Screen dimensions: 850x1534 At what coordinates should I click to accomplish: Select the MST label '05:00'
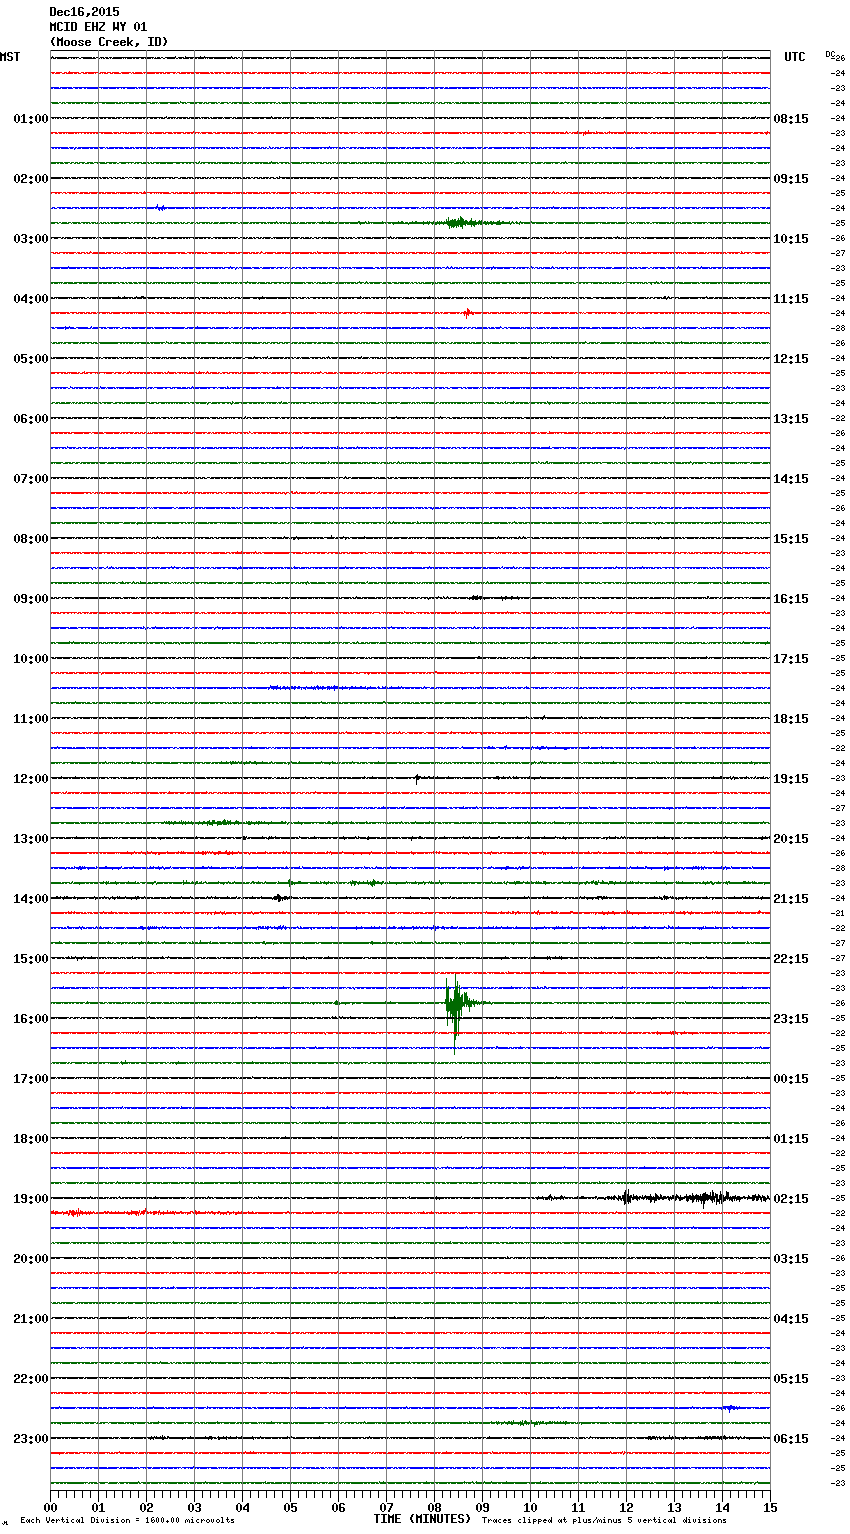coord(30,359)
